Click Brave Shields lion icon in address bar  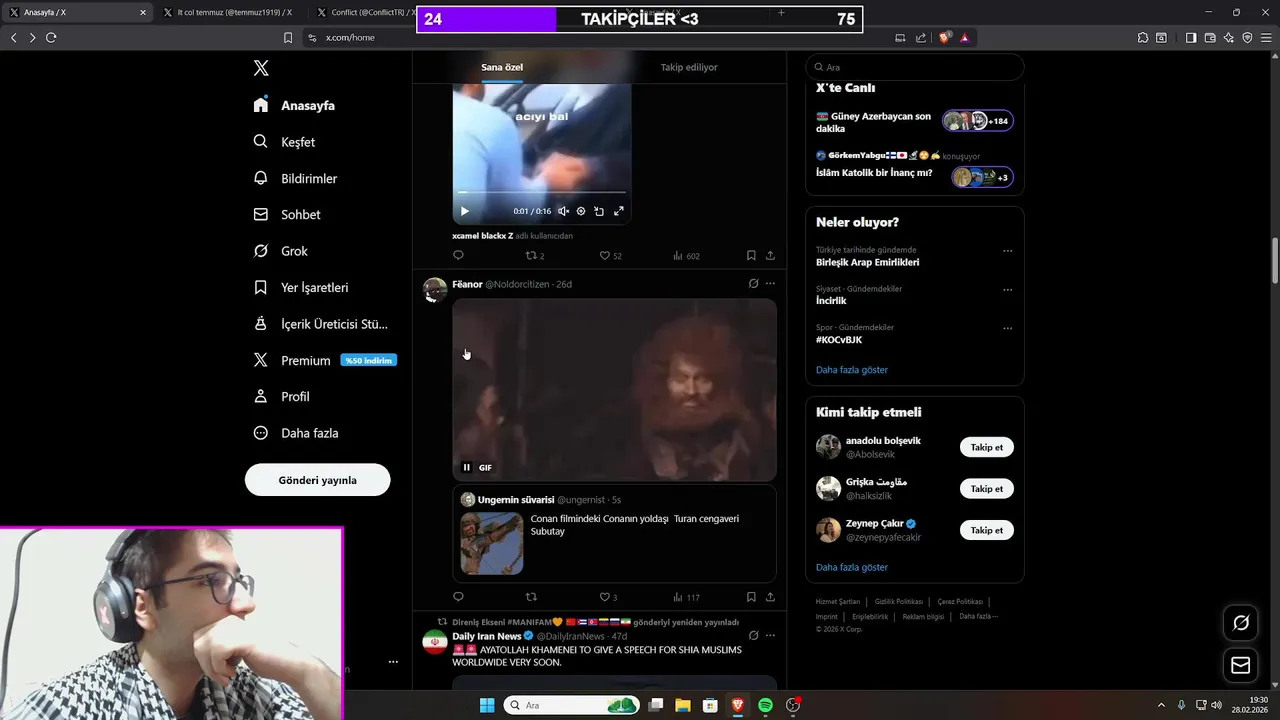coord(945,37)
